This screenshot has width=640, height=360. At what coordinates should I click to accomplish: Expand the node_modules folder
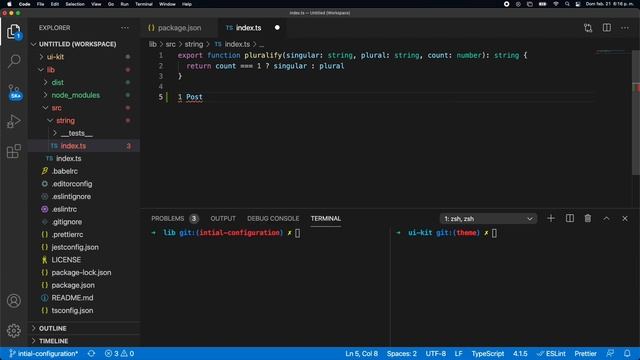coord(76,95)
